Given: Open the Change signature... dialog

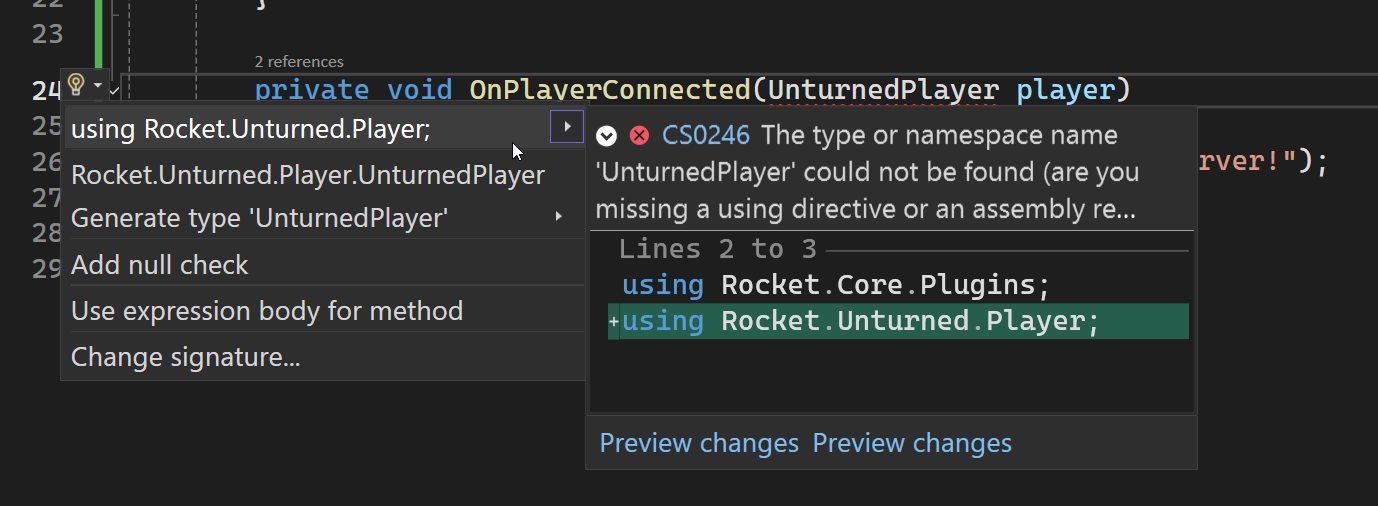Looking at the screenshot, I should [x=186, y=357].
